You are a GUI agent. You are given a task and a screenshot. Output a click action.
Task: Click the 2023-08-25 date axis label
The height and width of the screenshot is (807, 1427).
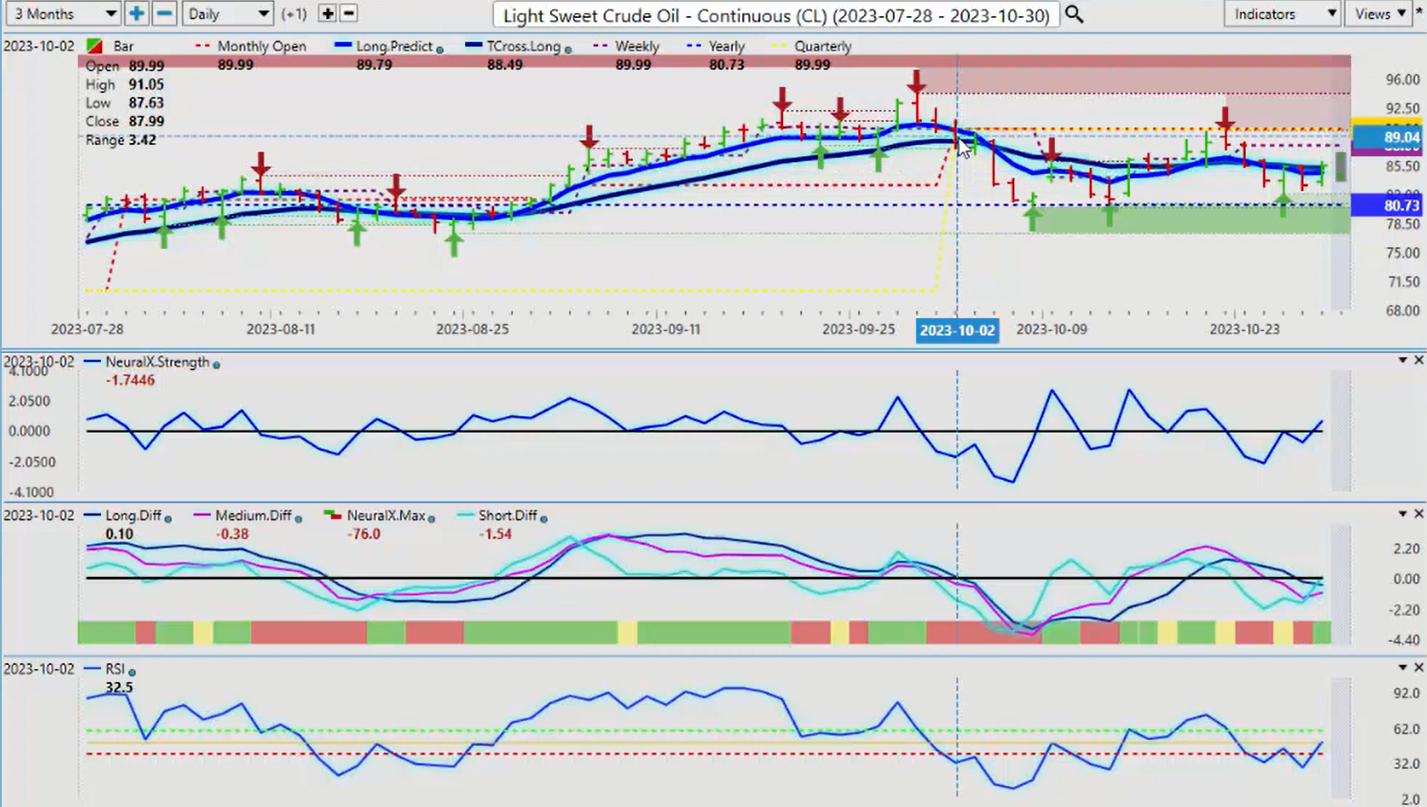pos(472,328)
